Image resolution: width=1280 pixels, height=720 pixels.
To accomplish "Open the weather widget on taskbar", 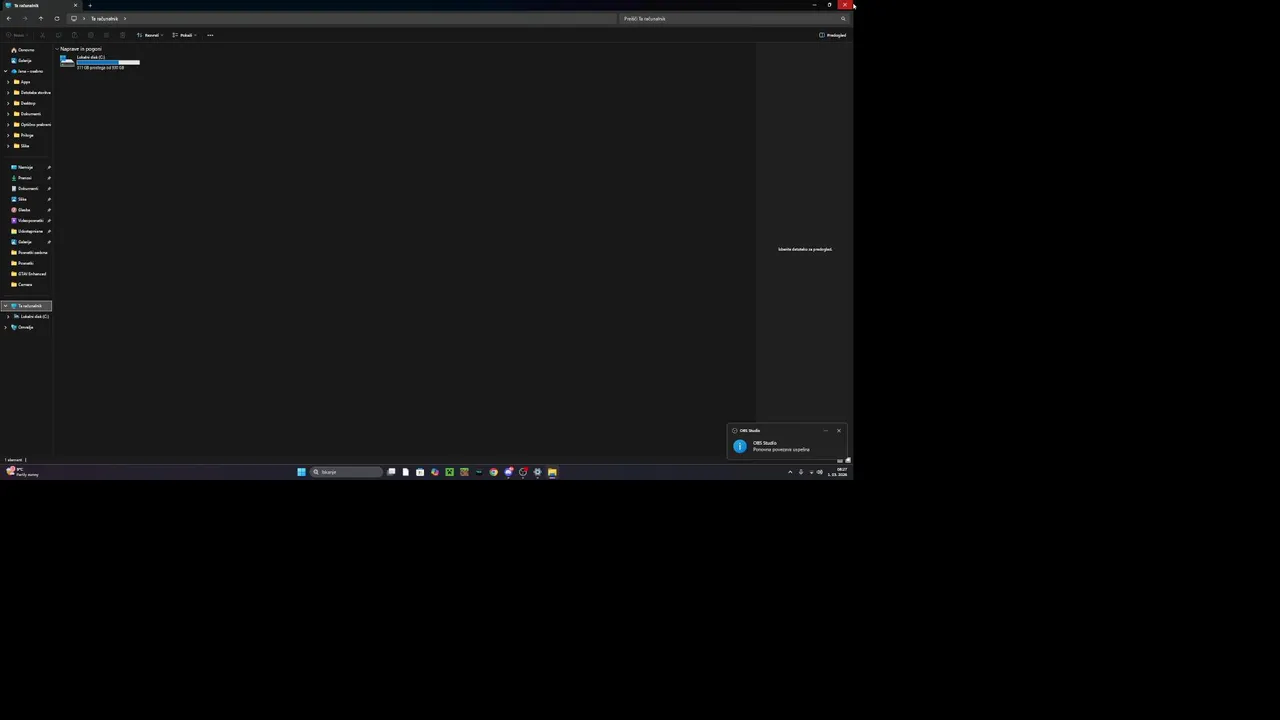I will click(22, 472).
